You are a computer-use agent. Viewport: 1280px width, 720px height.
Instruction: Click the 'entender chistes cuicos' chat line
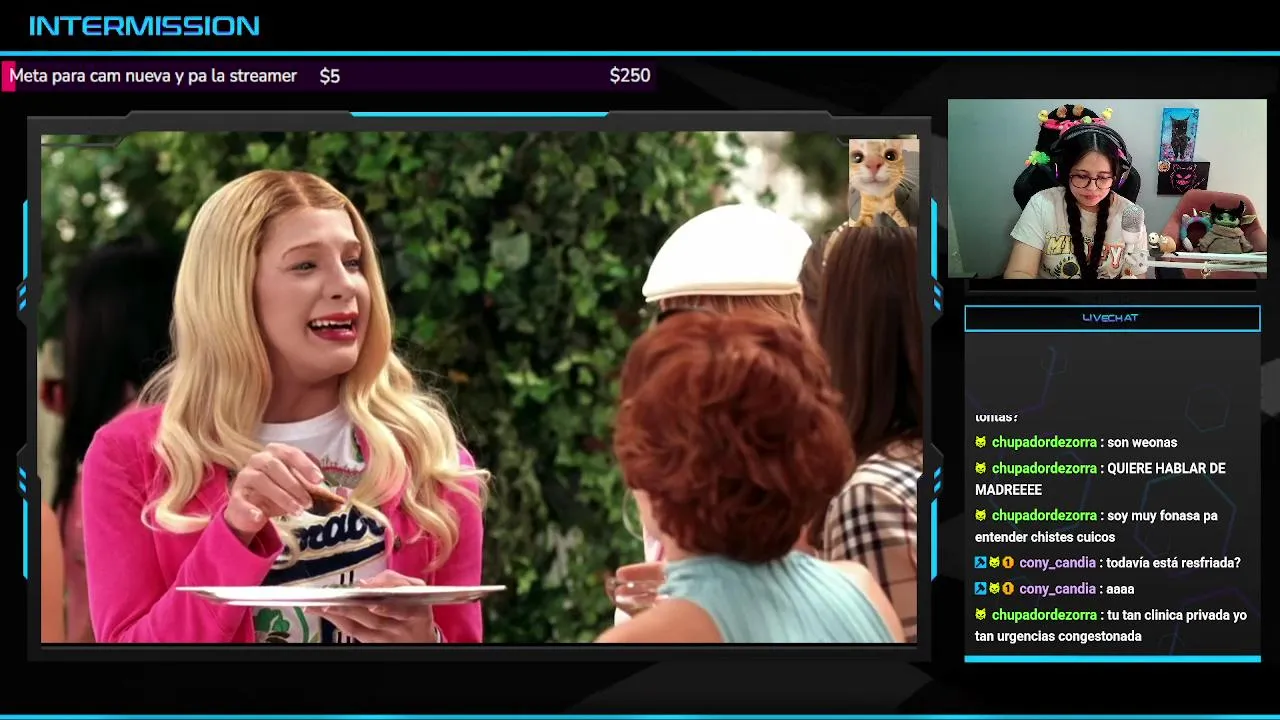point(1045,537)
